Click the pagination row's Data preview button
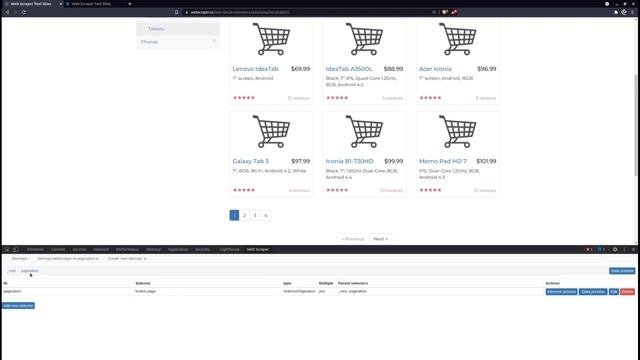The image size is (640, 360). click(593, 292)
